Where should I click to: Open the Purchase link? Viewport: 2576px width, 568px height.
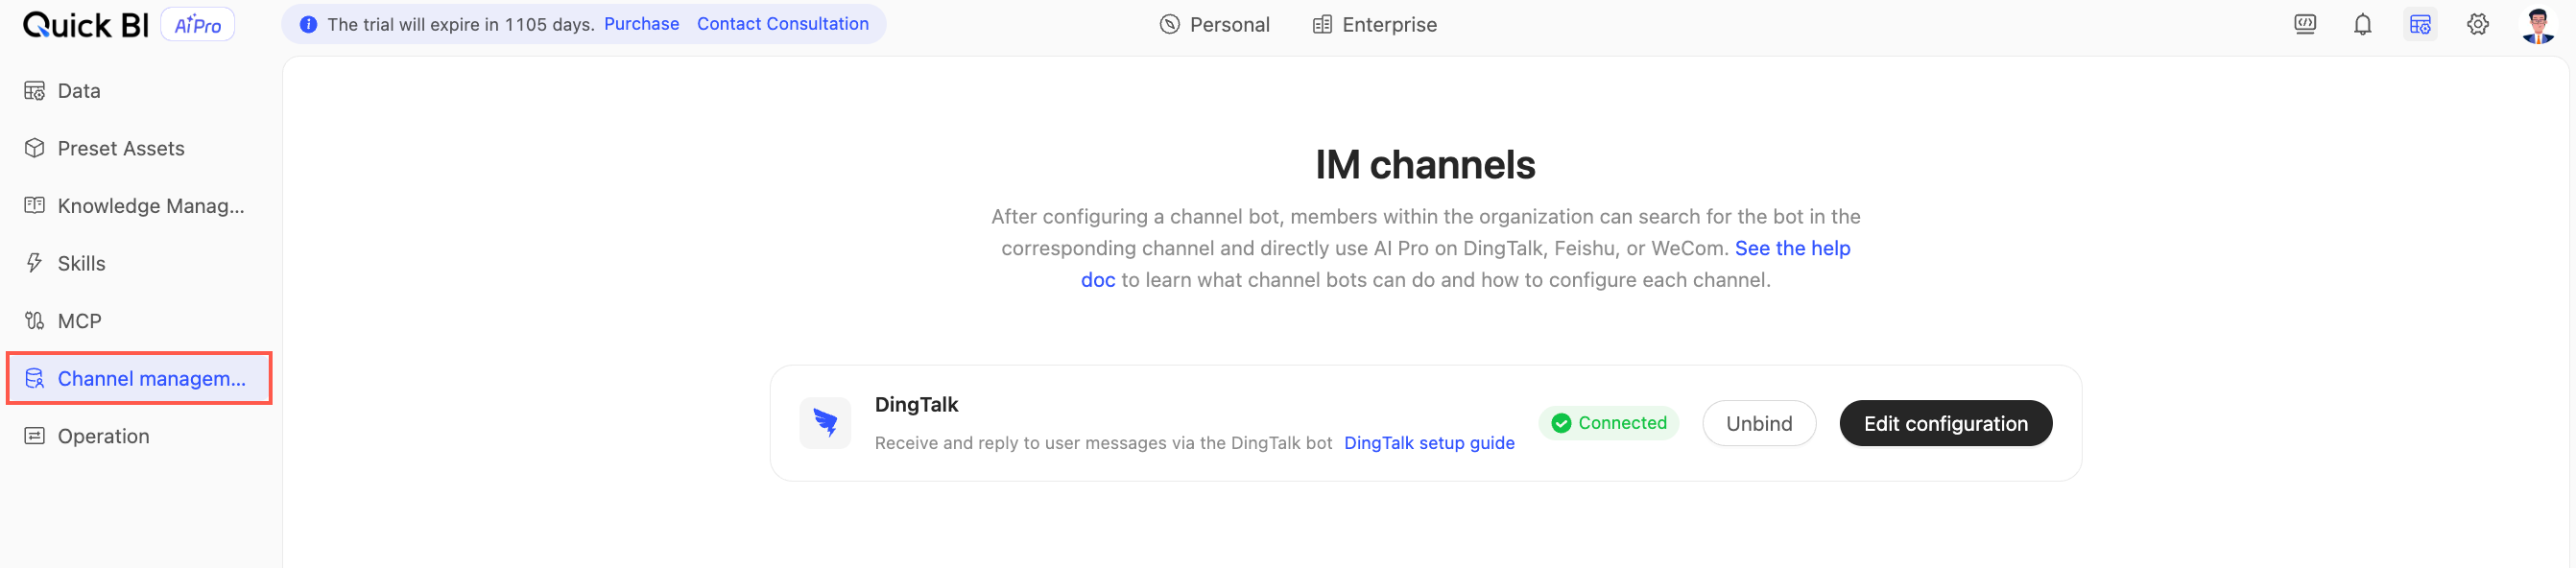pyautogui.click(x=641, y=24)
